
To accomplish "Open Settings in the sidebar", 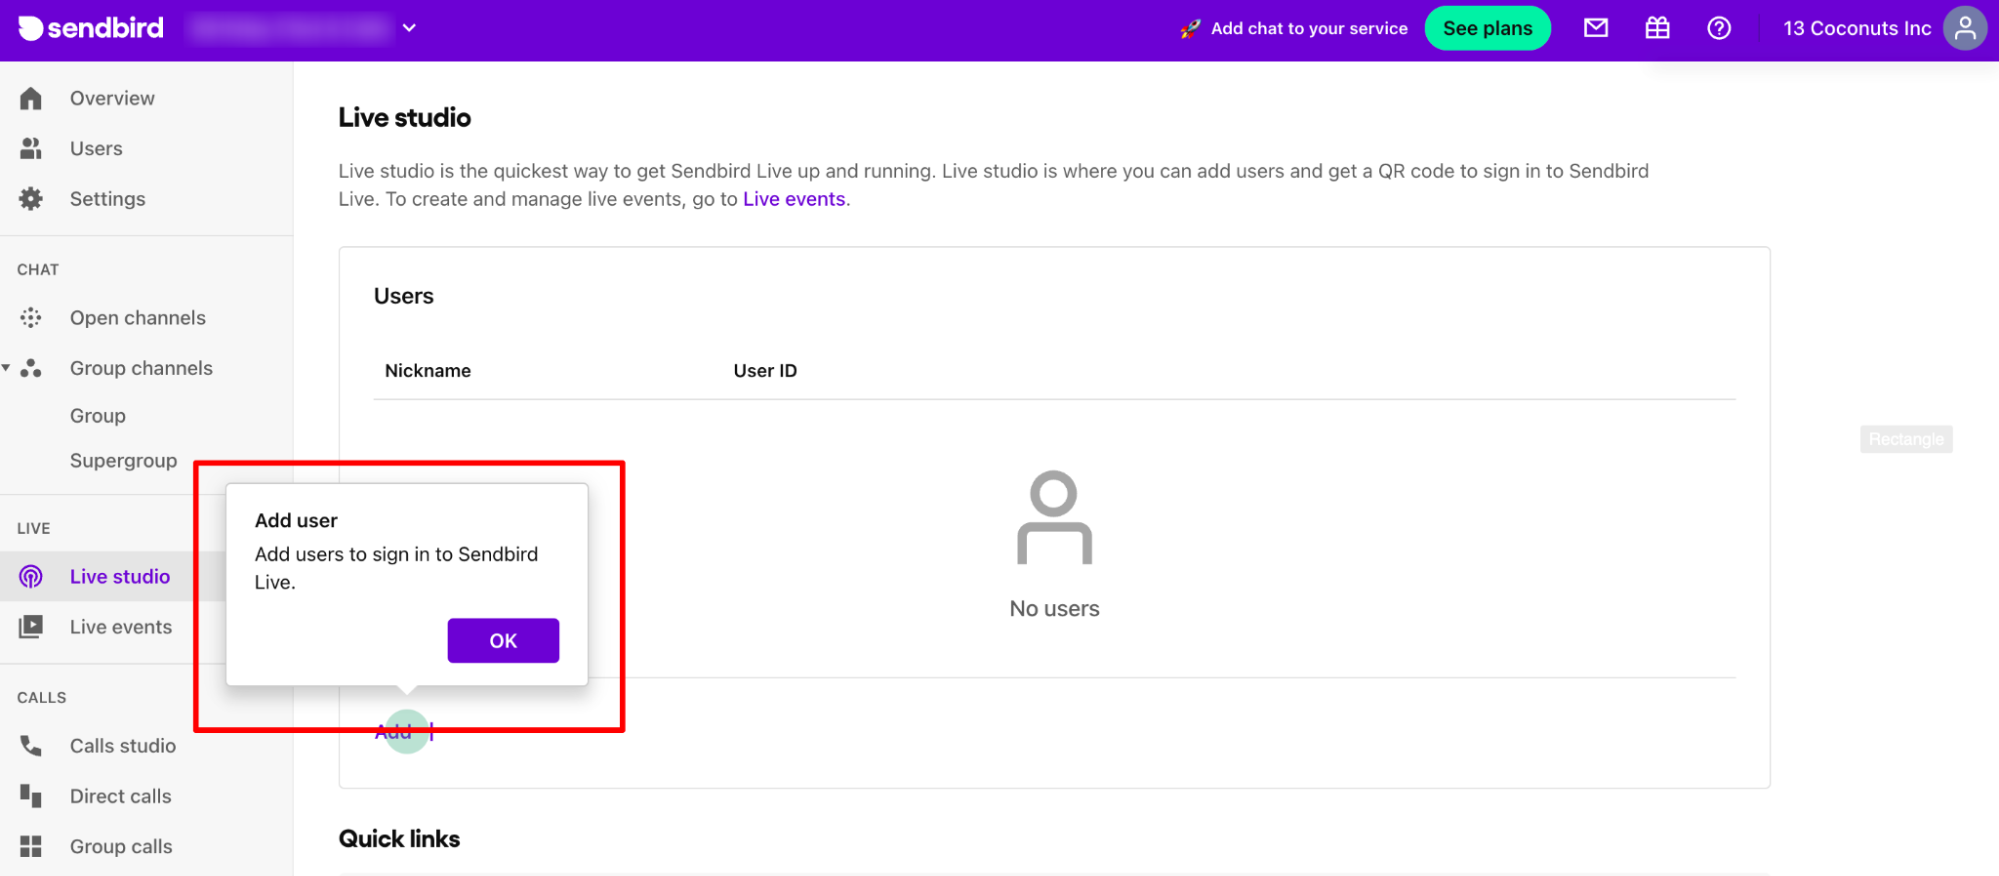I will pos(107,199).
